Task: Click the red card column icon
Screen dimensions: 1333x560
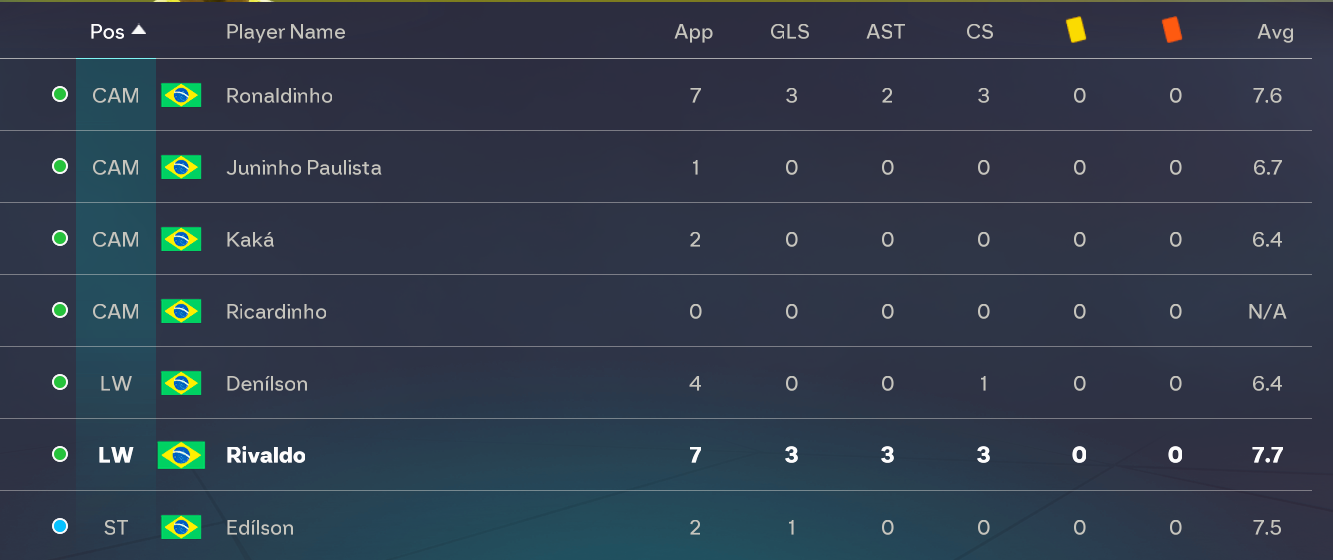Action: coord(1172,31)
